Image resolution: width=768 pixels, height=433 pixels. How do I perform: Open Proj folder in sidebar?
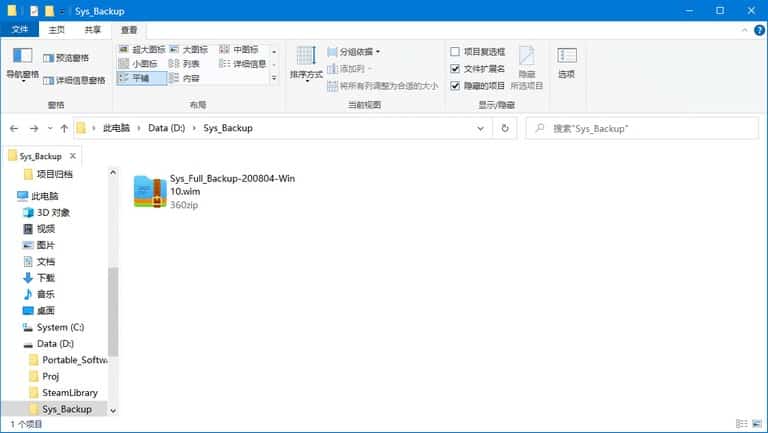tap(45, 376)
